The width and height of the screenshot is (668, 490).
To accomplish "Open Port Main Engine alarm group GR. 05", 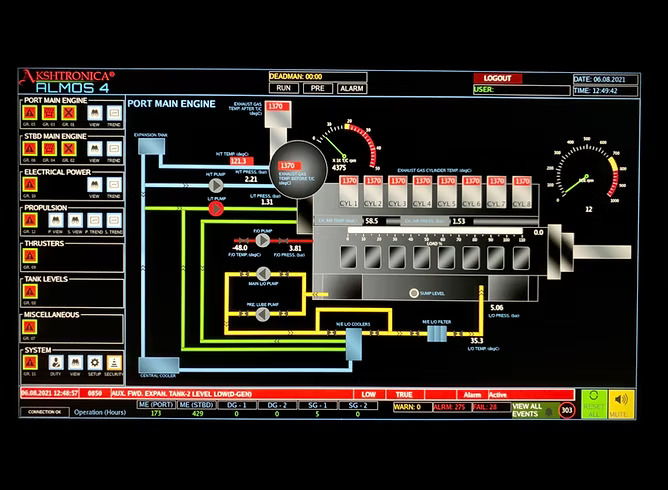I will coord(29,113).
